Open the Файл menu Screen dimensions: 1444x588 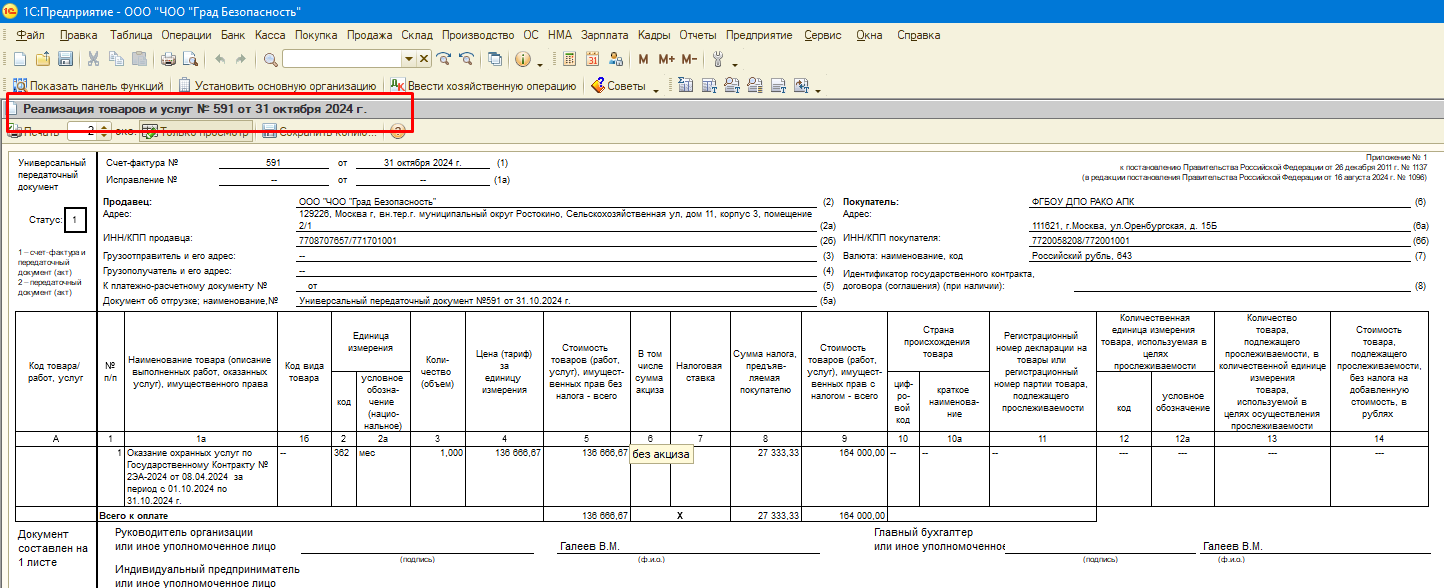(31, 35)
